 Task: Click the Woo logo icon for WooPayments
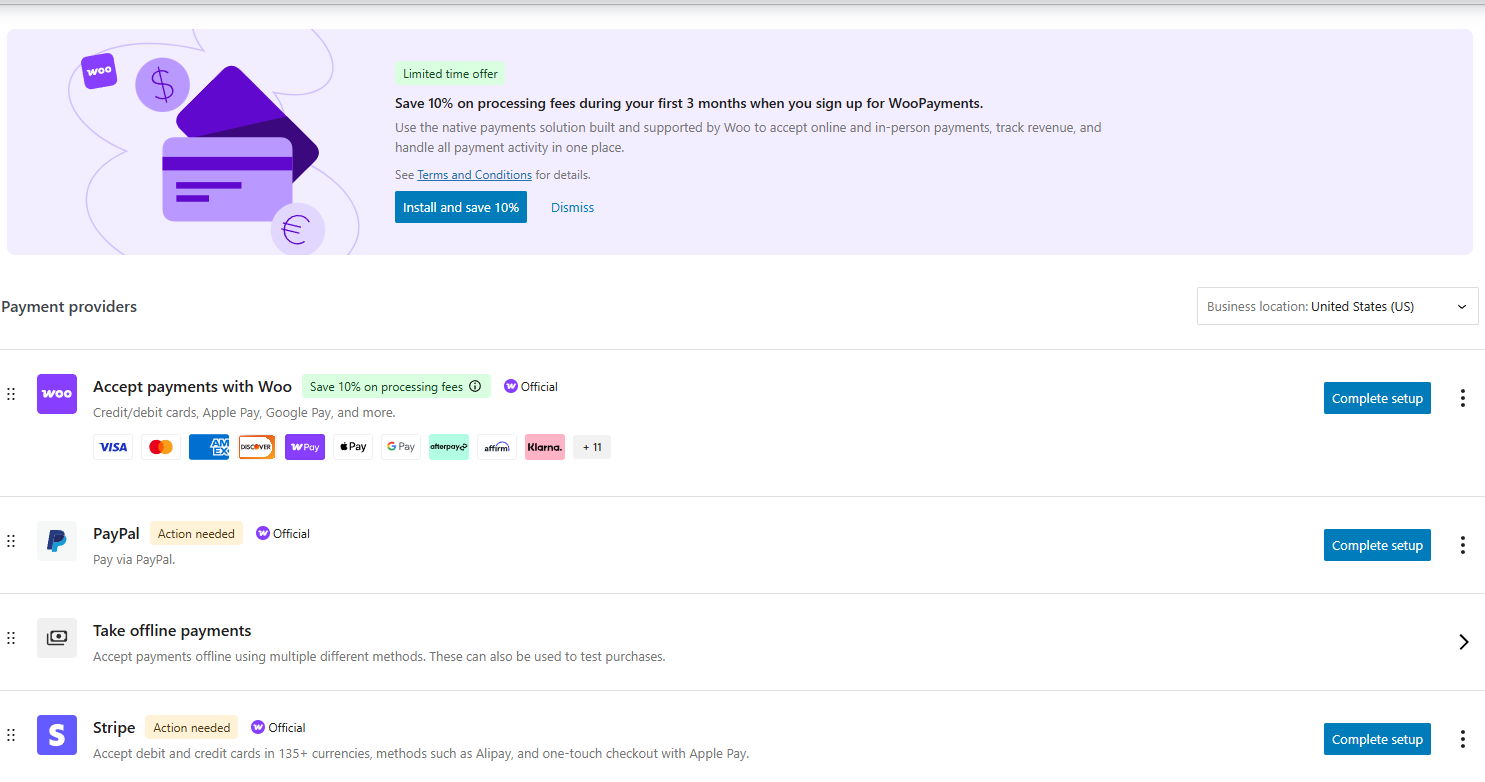(57, 394)
